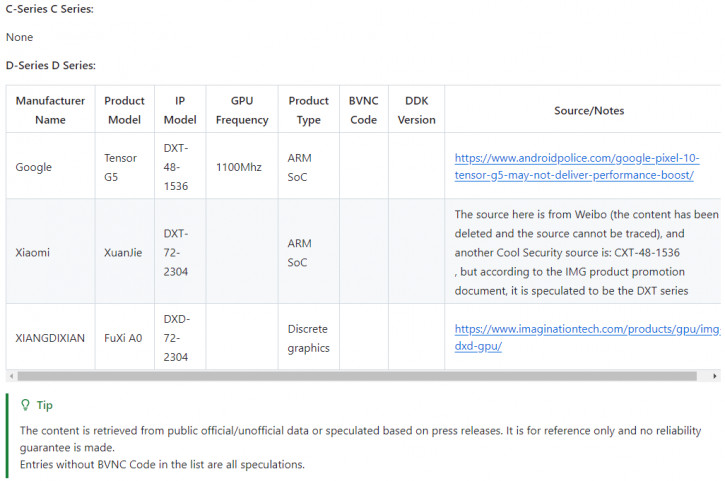Click the 'Xiaomi' manufacturer cell
725x481 pixels.
point(50,253)
